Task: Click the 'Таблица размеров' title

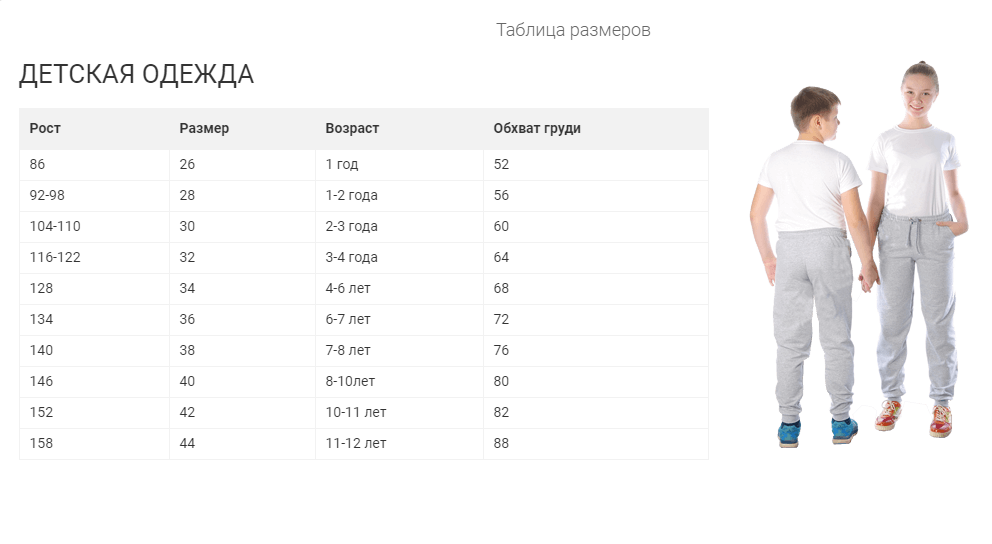Action: tap(573, 30)
